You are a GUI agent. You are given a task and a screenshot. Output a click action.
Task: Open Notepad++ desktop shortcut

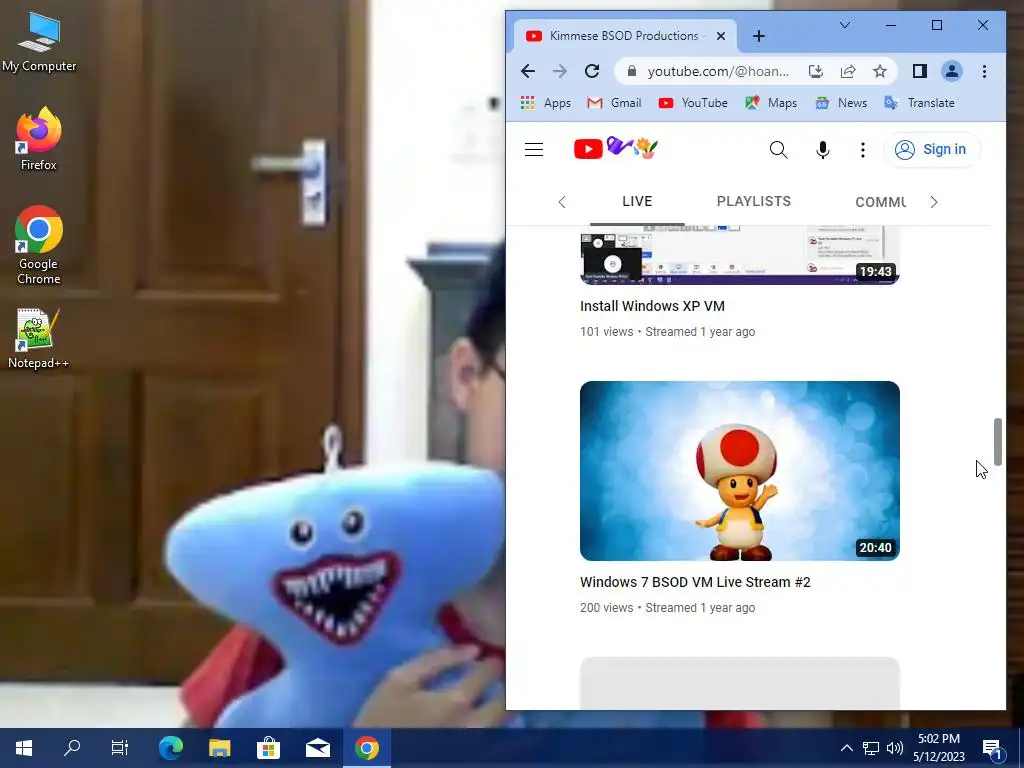coord(39,338)
